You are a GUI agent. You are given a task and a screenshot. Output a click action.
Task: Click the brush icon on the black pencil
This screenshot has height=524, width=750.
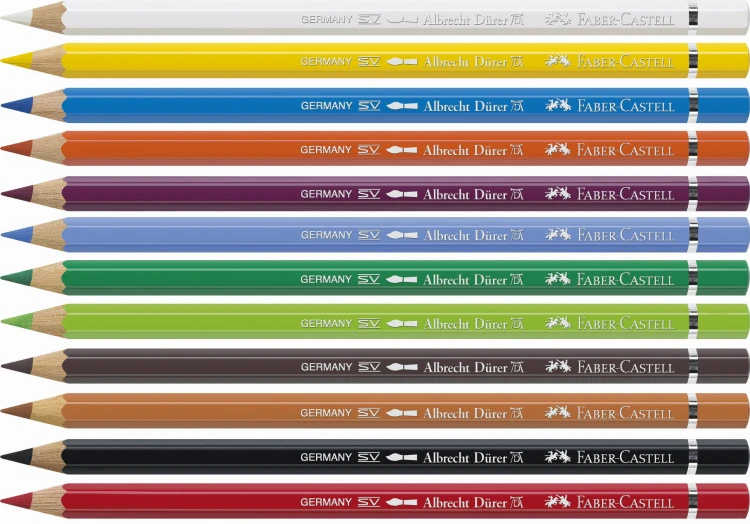[x=402, y=458]
